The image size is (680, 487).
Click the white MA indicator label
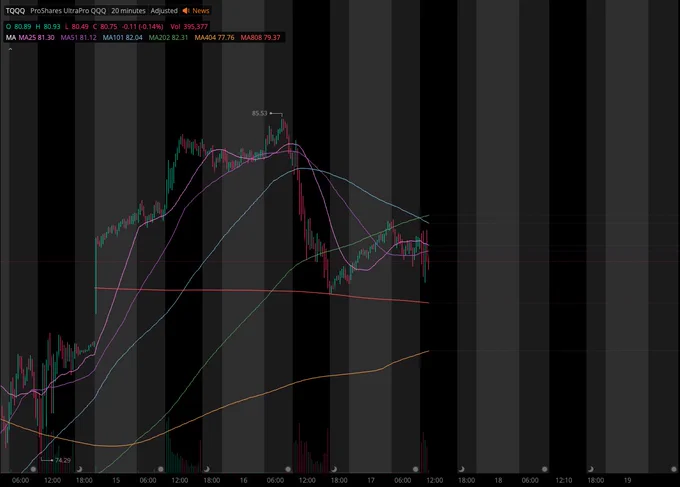(11, 38)
